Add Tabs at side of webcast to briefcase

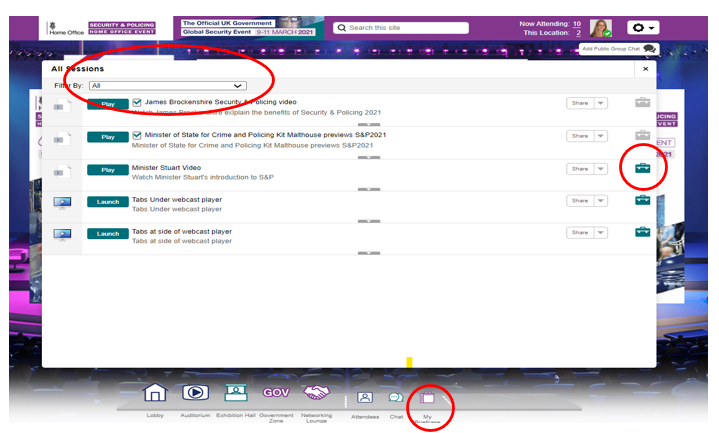[x=642, y=232]
